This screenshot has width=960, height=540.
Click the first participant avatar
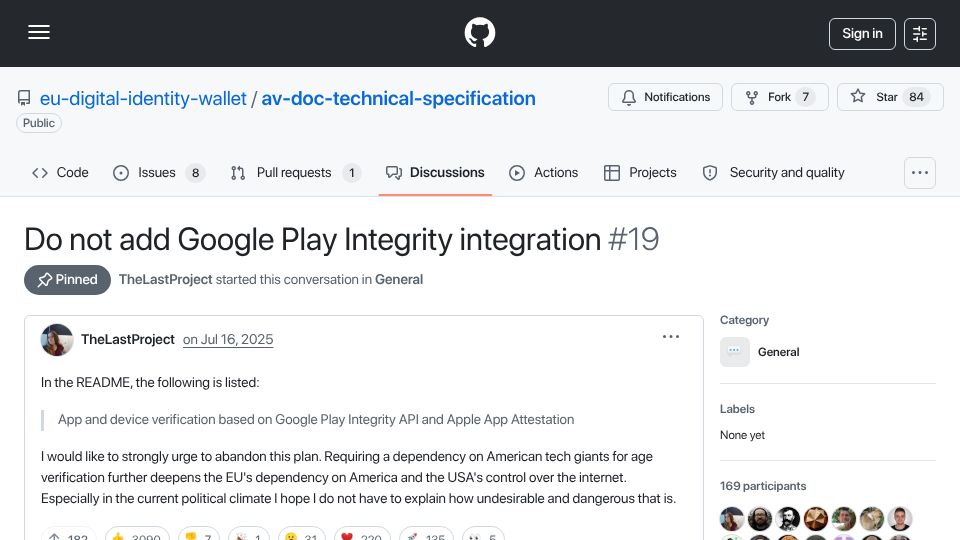point(732,519)
